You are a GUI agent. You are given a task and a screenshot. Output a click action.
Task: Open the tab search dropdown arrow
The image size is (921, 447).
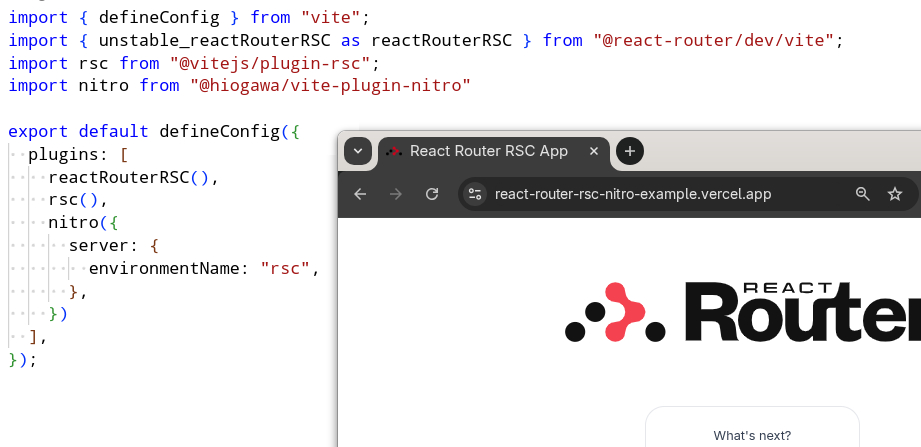pyautogui.click(x=357, y=151)
